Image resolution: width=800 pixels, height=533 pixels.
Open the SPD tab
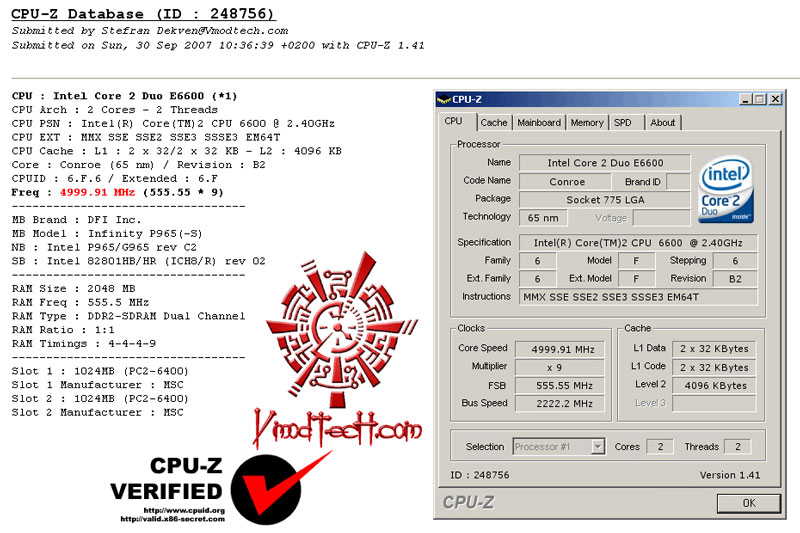coord(622,123)
